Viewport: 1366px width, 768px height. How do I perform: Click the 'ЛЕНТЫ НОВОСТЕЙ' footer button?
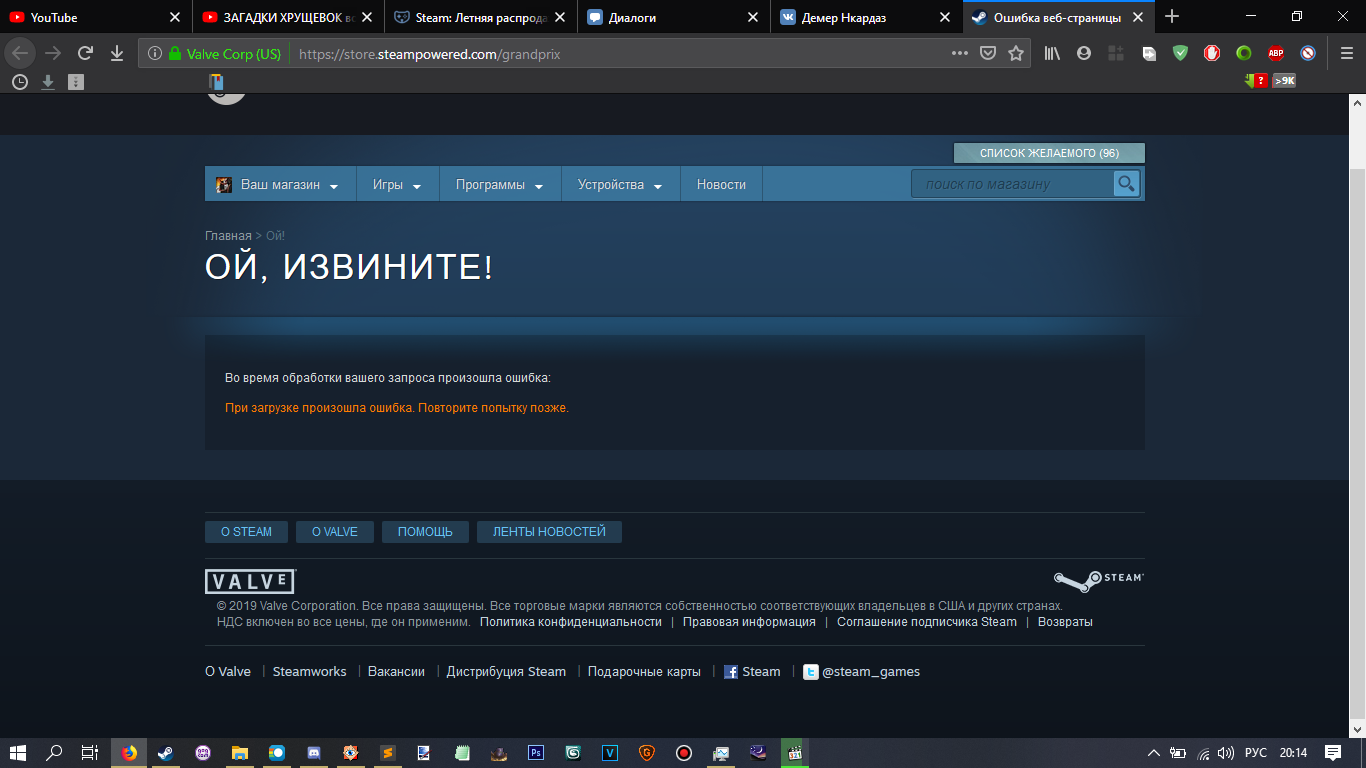pos(549,532)
